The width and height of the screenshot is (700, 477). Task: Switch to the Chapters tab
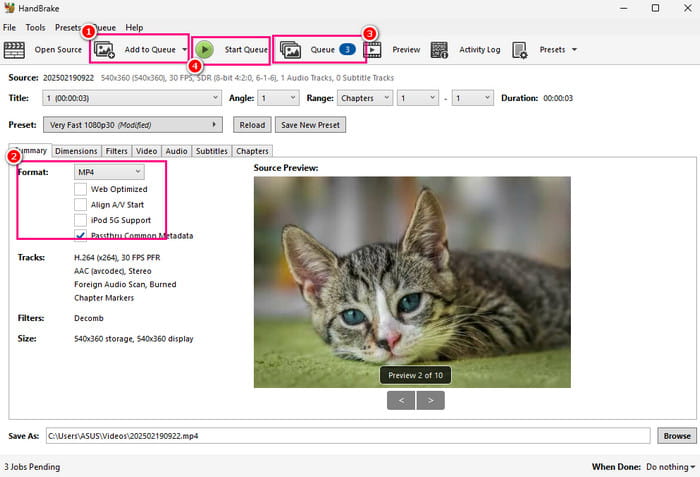point(252,151)
